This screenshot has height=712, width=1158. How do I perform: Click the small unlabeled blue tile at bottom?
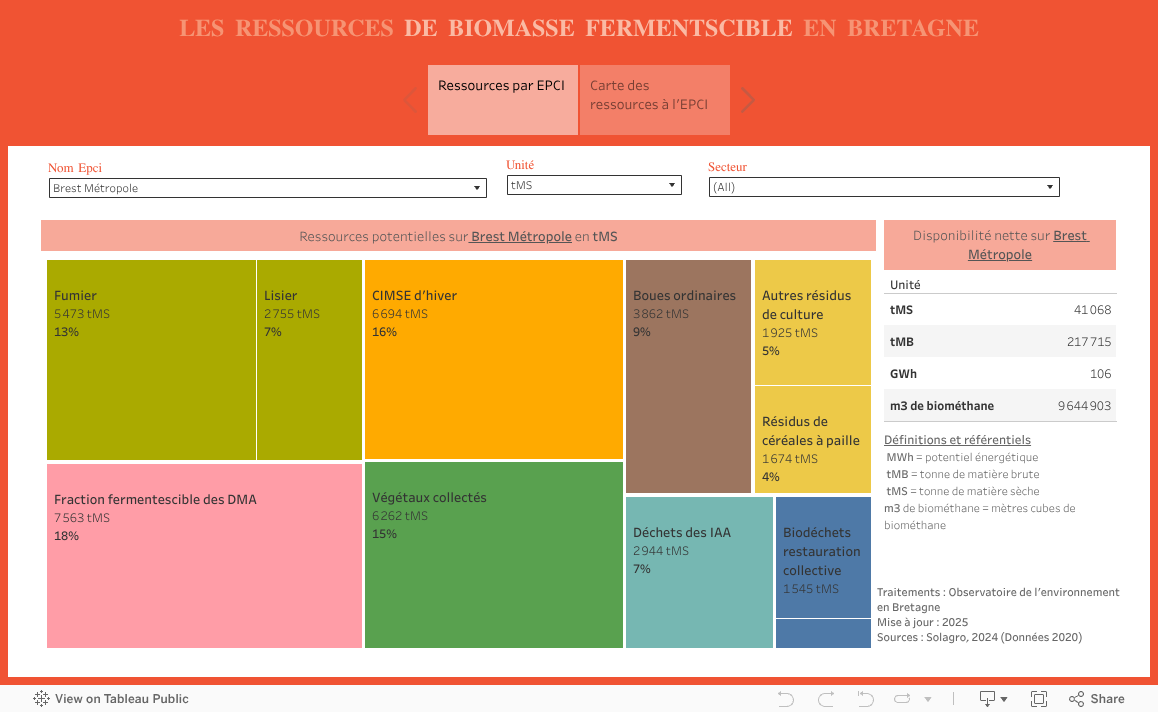[x=823, y=634]
